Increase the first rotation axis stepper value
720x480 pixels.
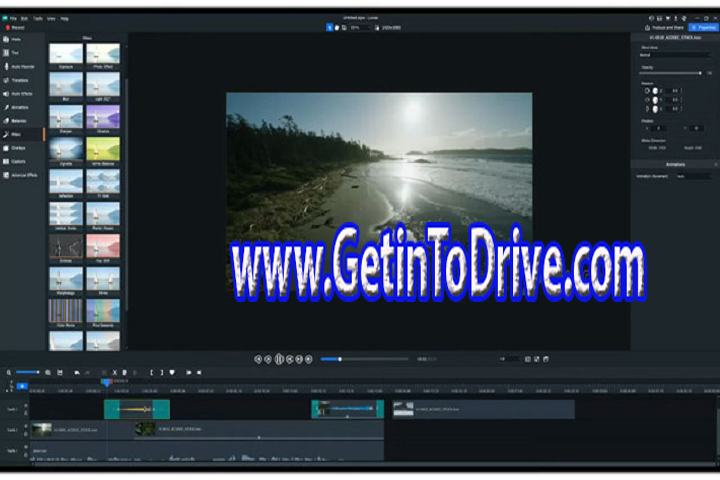[681, 89]
